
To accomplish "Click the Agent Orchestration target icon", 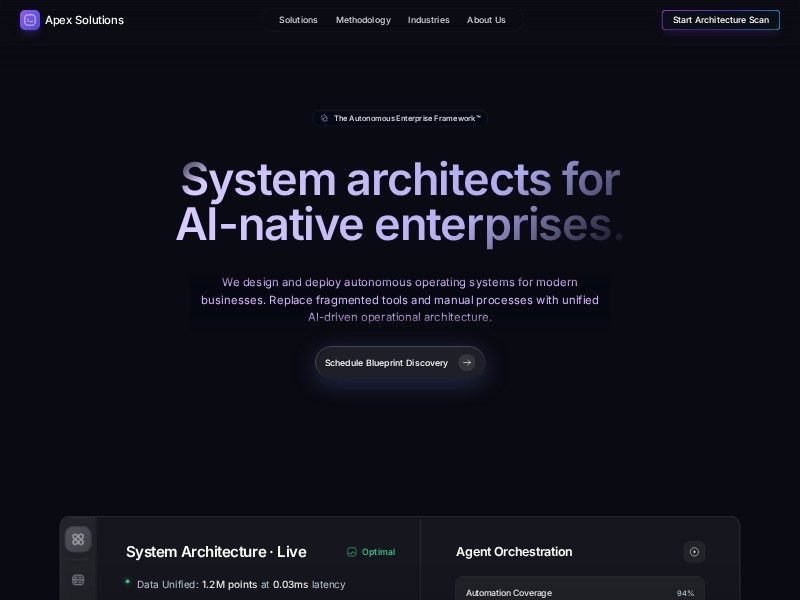I will (x=694, y=552).
